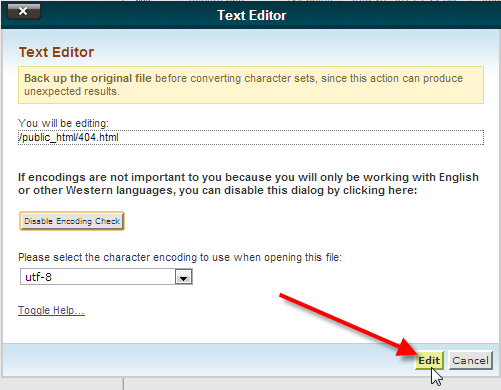This screenshot has height=390, width=501.
Task: Click the Cancel button
Action: (470, 360)
